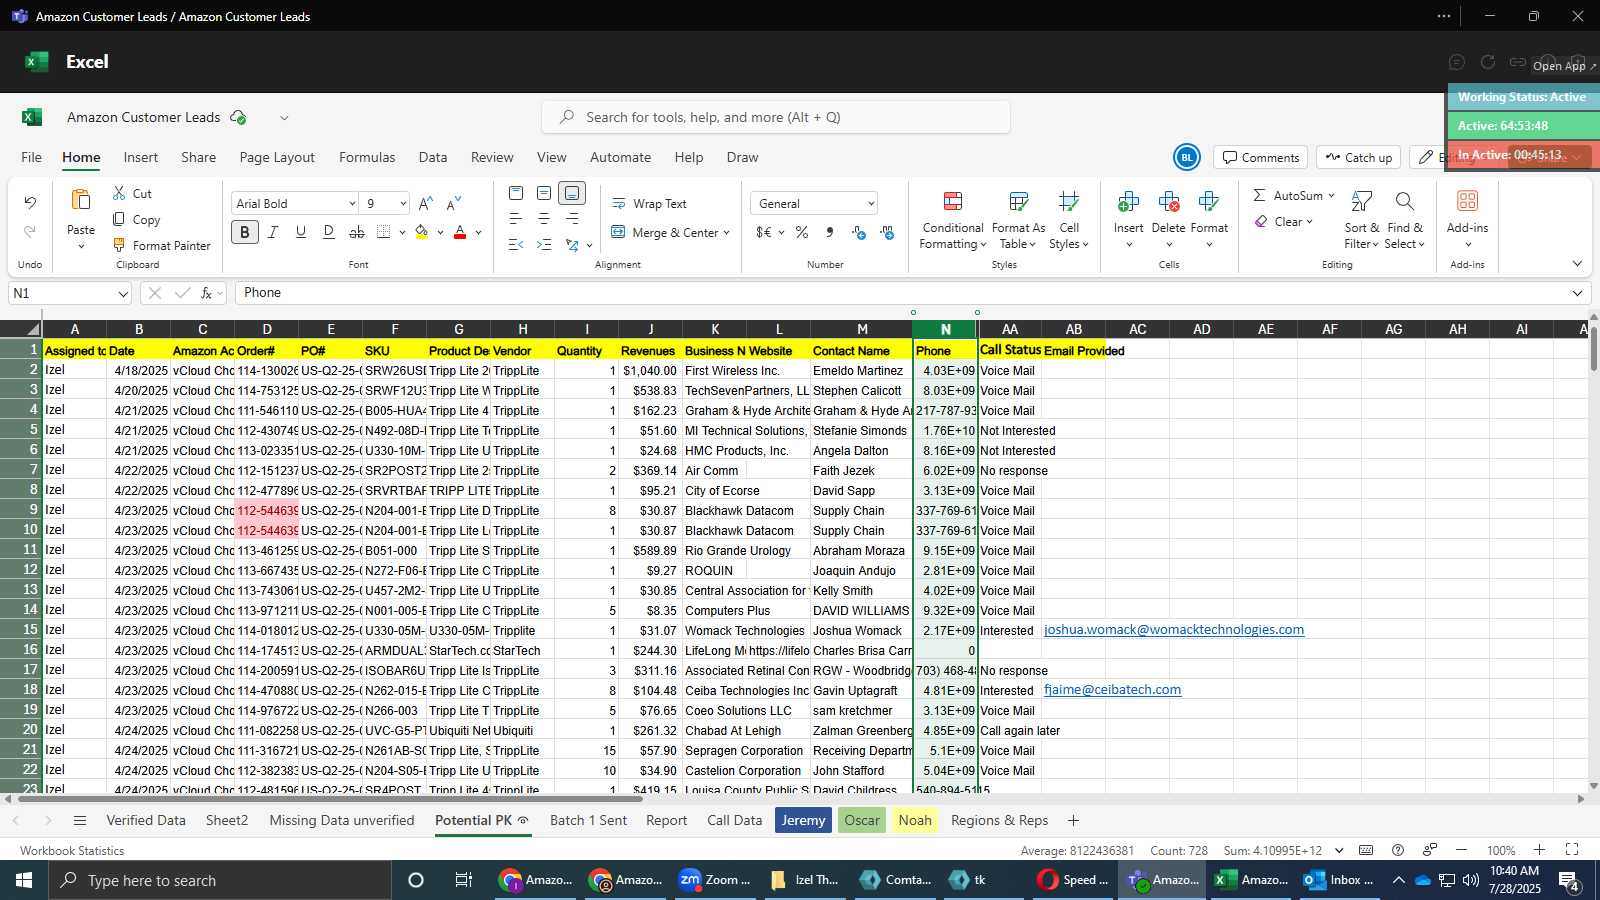Expand the Name Box N1 dropdown
1600x900 pixels.
[x=123, y=294]
